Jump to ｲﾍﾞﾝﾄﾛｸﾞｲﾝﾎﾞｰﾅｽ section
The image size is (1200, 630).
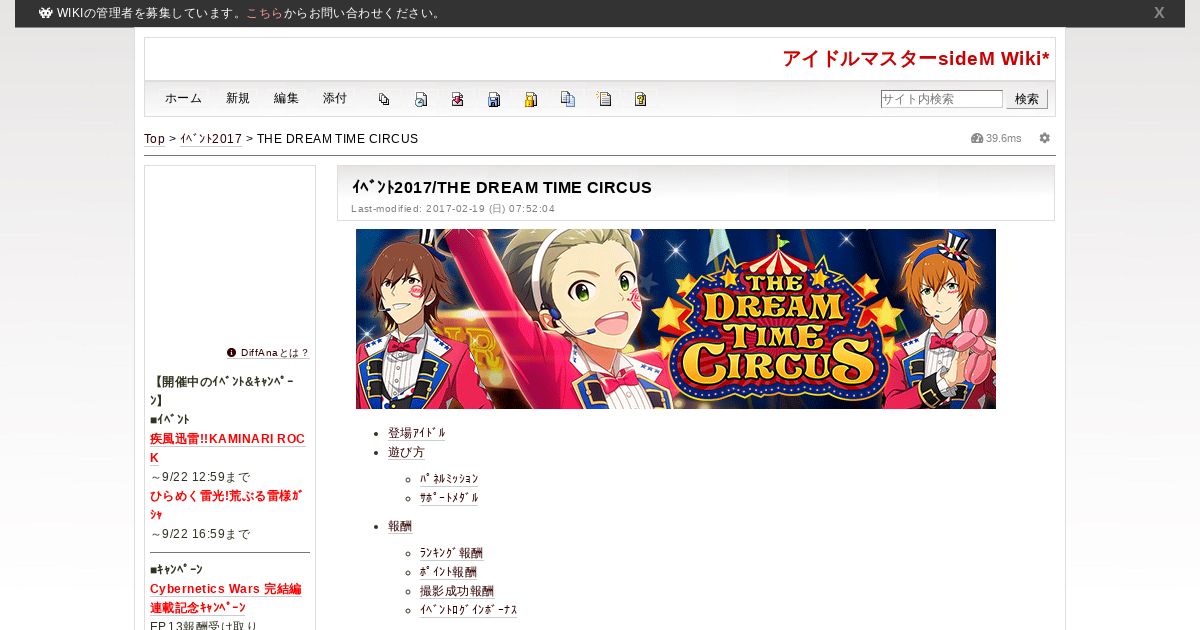(468, 610)
